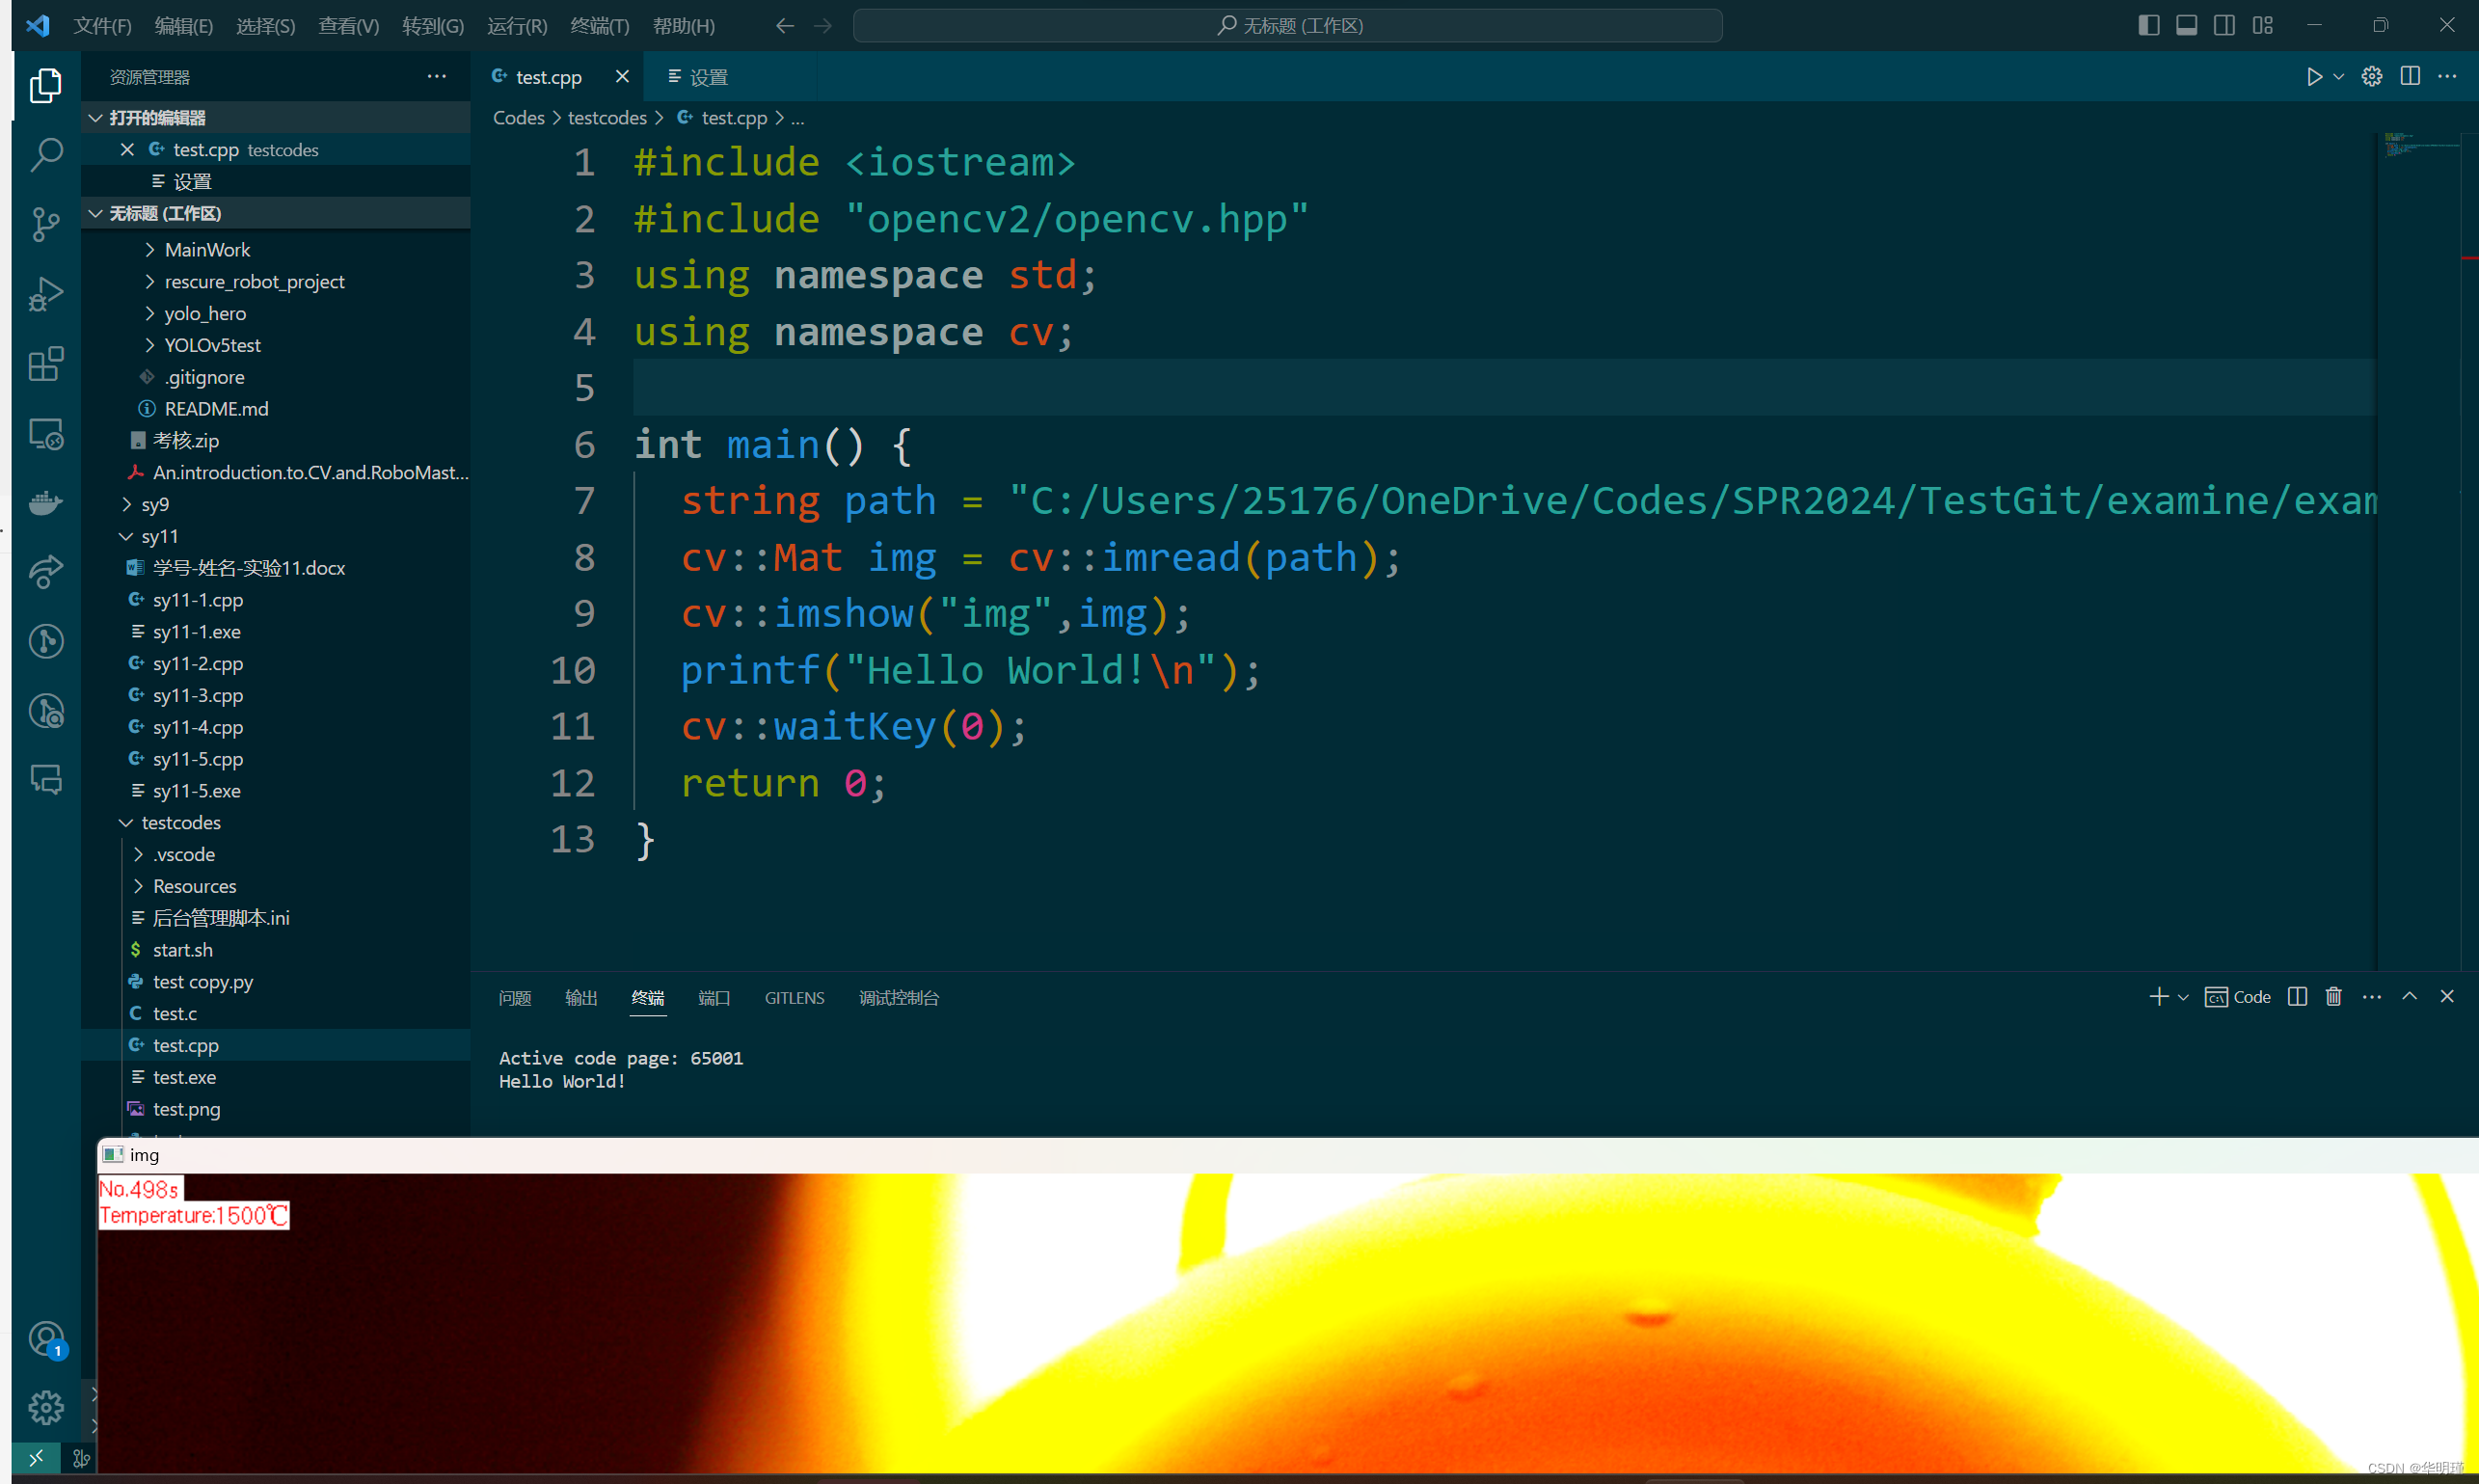The height and width of the screenshot is (1484, 2479).
Task: Kill the active terminal with the trash icon
Action: coord(2333,996)
